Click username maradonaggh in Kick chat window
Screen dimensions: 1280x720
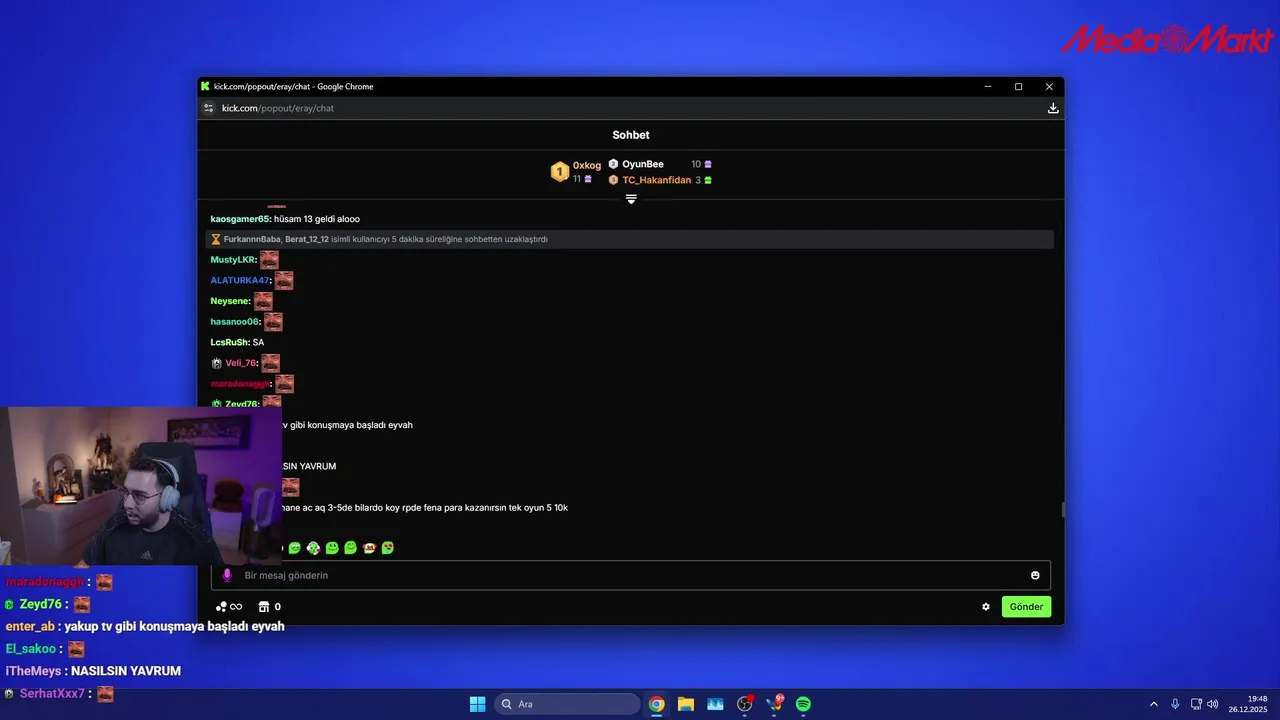tap(241, 384)
